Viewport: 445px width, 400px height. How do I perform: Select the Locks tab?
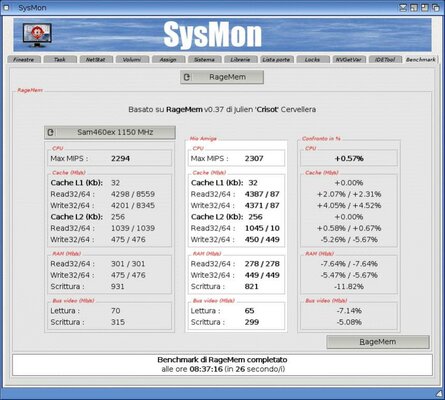click(x=313, y=59)
